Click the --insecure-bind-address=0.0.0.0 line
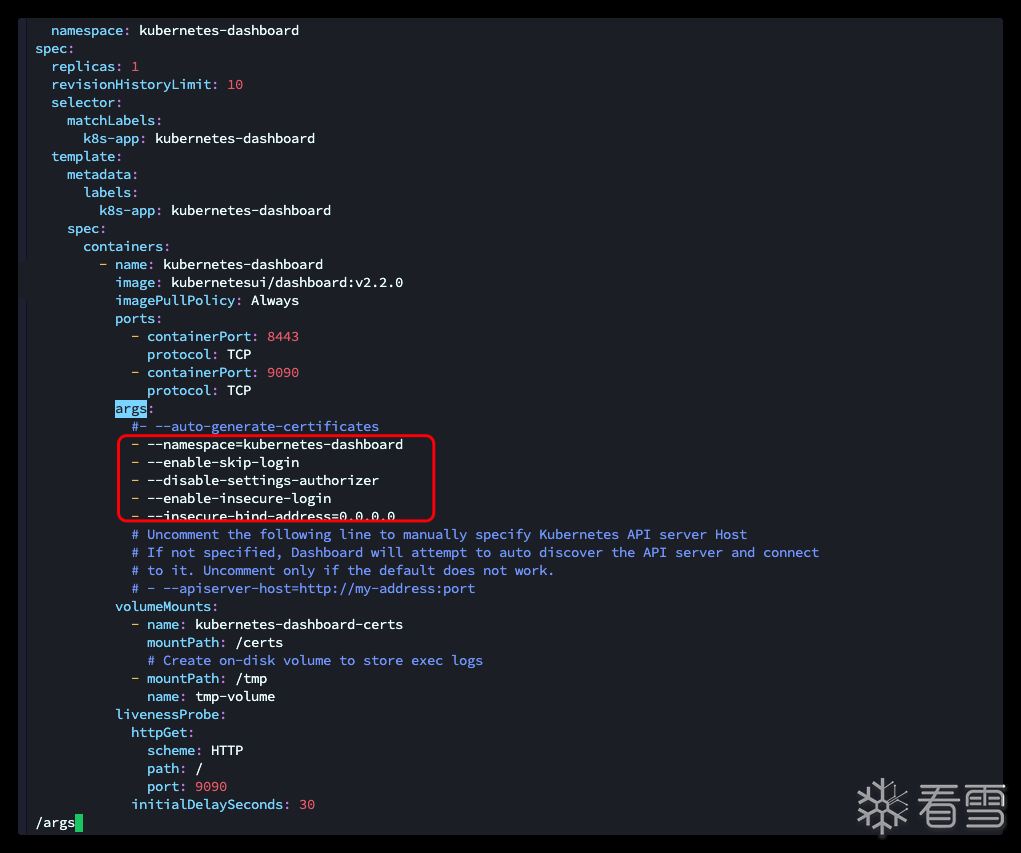 [x=270, y=516]
